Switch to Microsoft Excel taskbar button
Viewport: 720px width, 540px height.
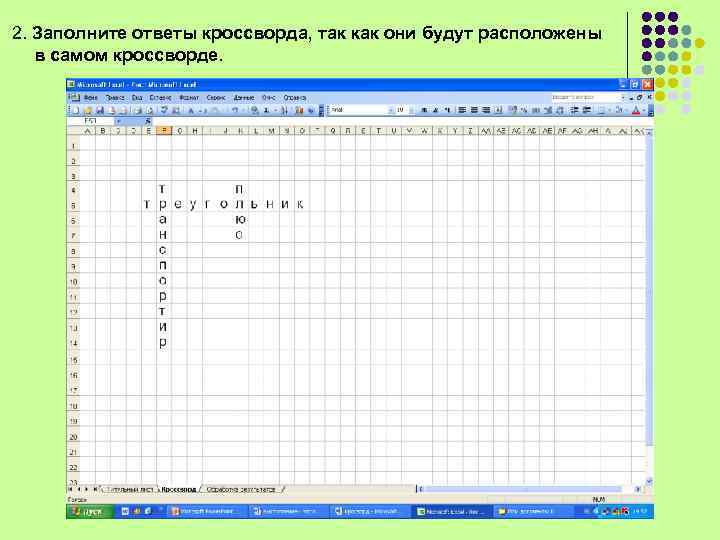point(453,512)
